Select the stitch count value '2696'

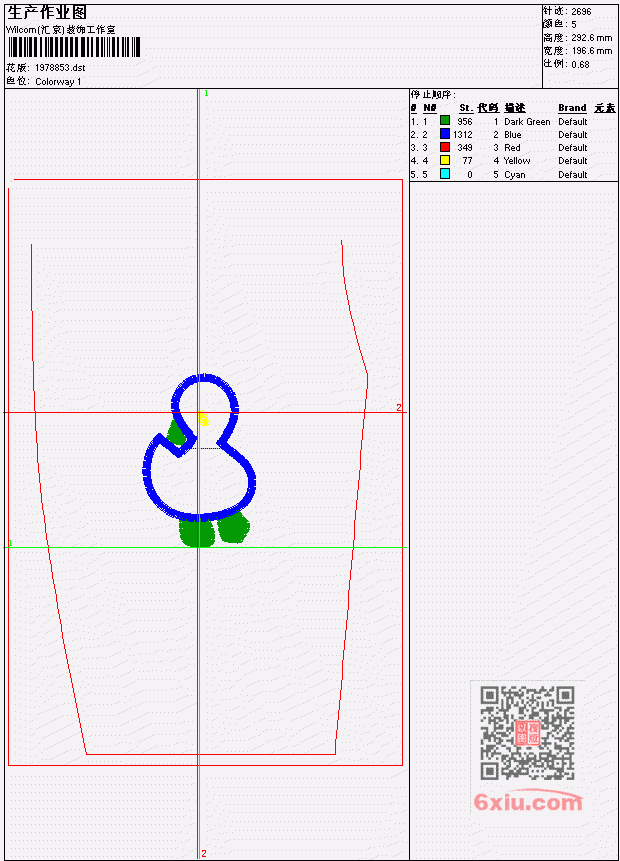581,11
